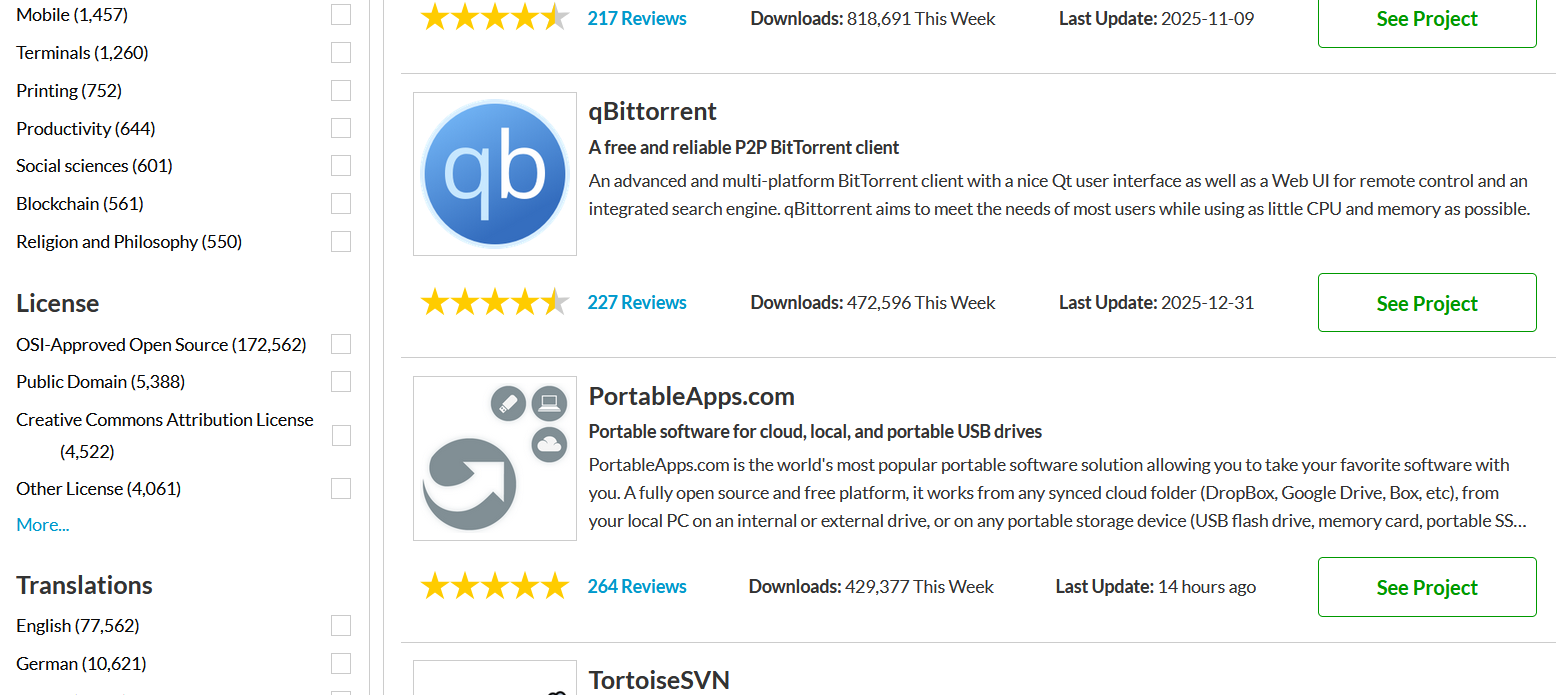
Task: Check the Mobile category checkbox
Action: (x=341, y=15)
